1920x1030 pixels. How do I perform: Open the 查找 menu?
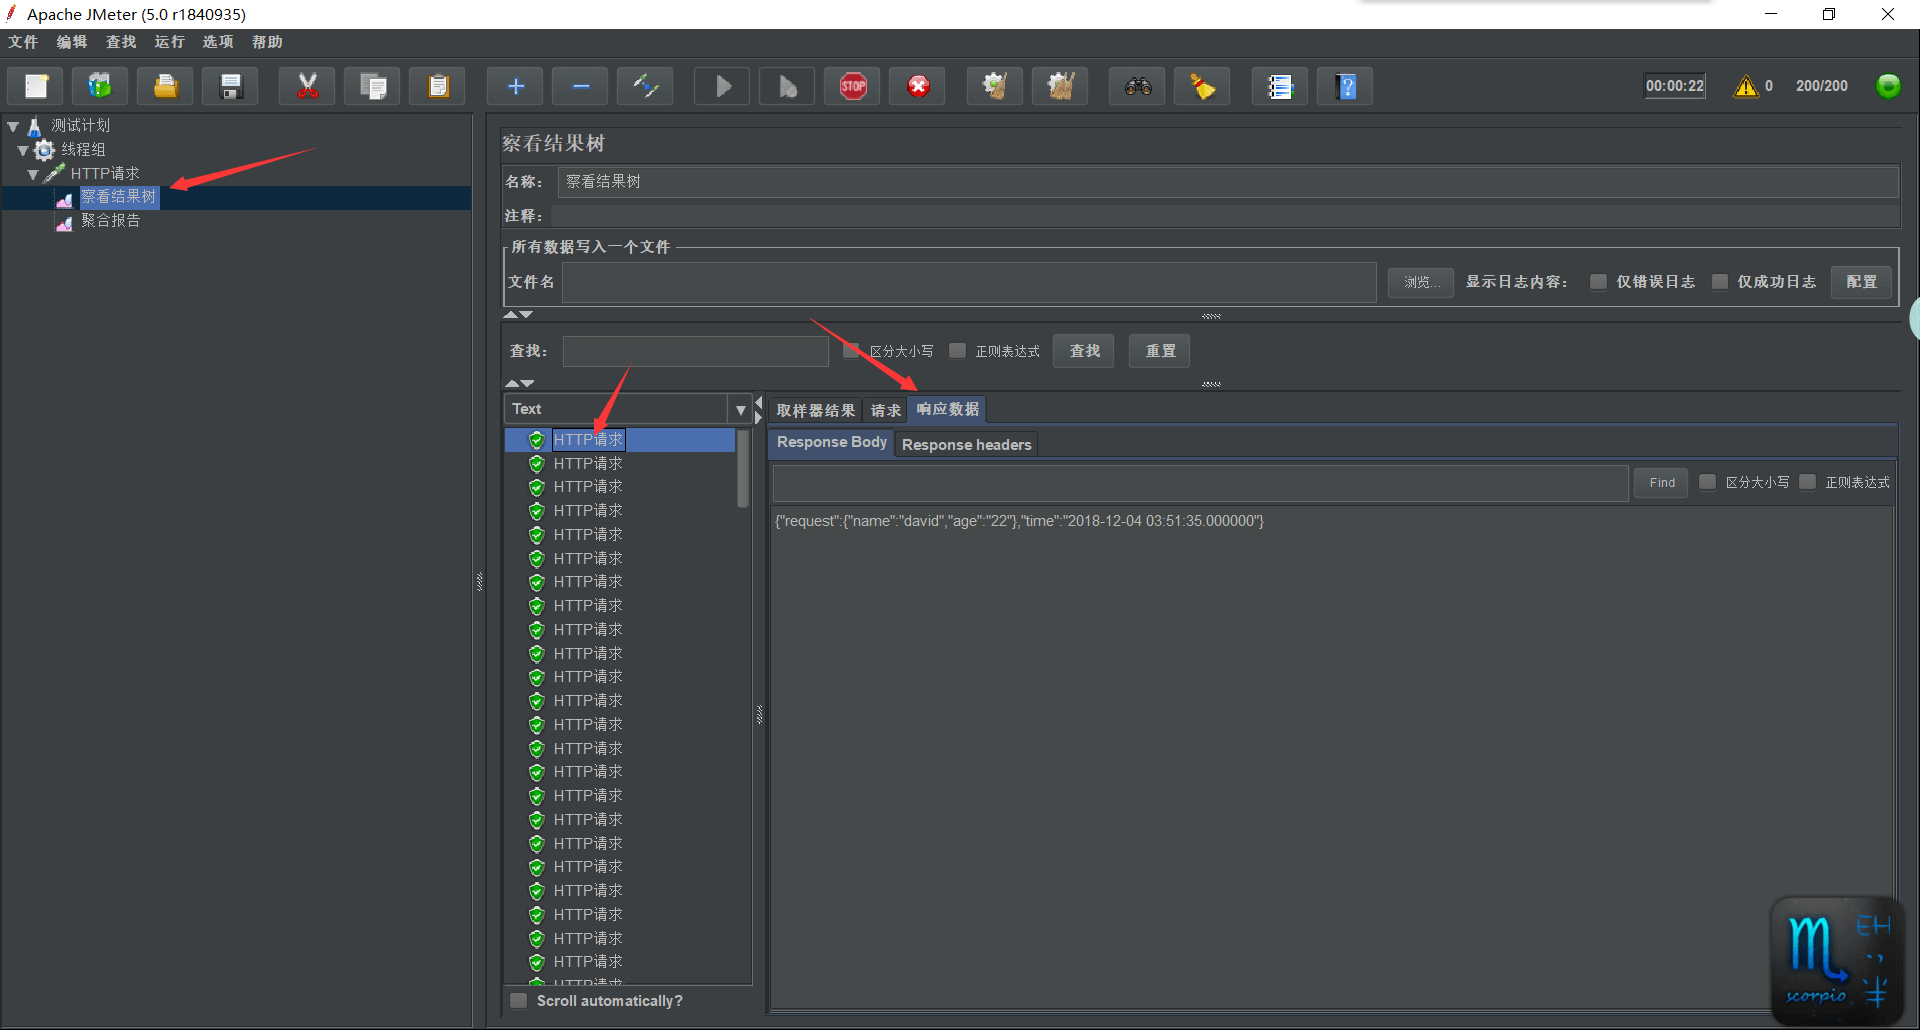click(x=121, y=42)
